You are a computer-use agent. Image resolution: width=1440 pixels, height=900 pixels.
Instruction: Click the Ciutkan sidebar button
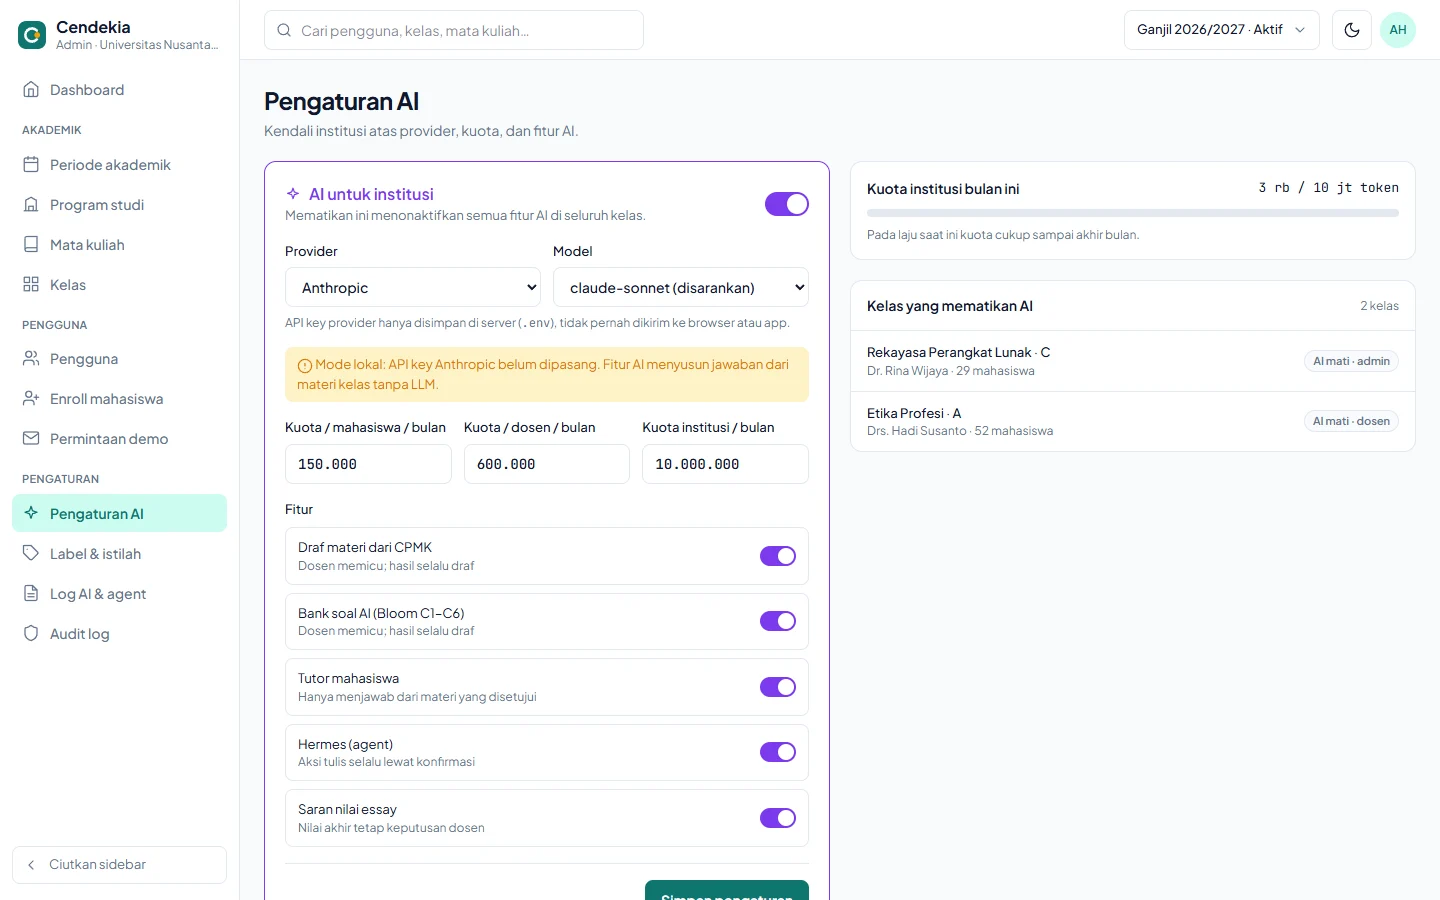pos(120,865)
